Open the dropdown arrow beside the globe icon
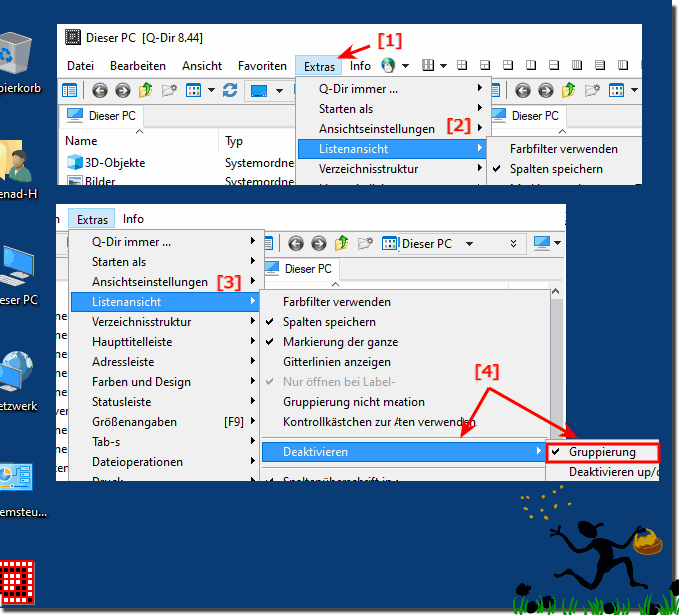Viewport: 679px width, 615px height. click(405, 66)
